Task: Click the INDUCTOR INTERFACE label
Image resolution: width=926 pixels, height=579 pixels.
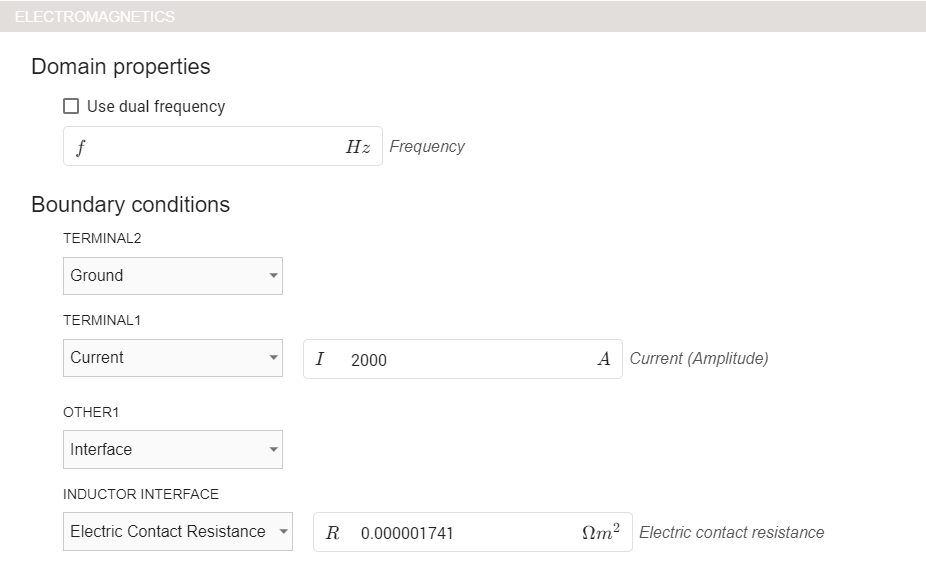Action: click(141, 494)
